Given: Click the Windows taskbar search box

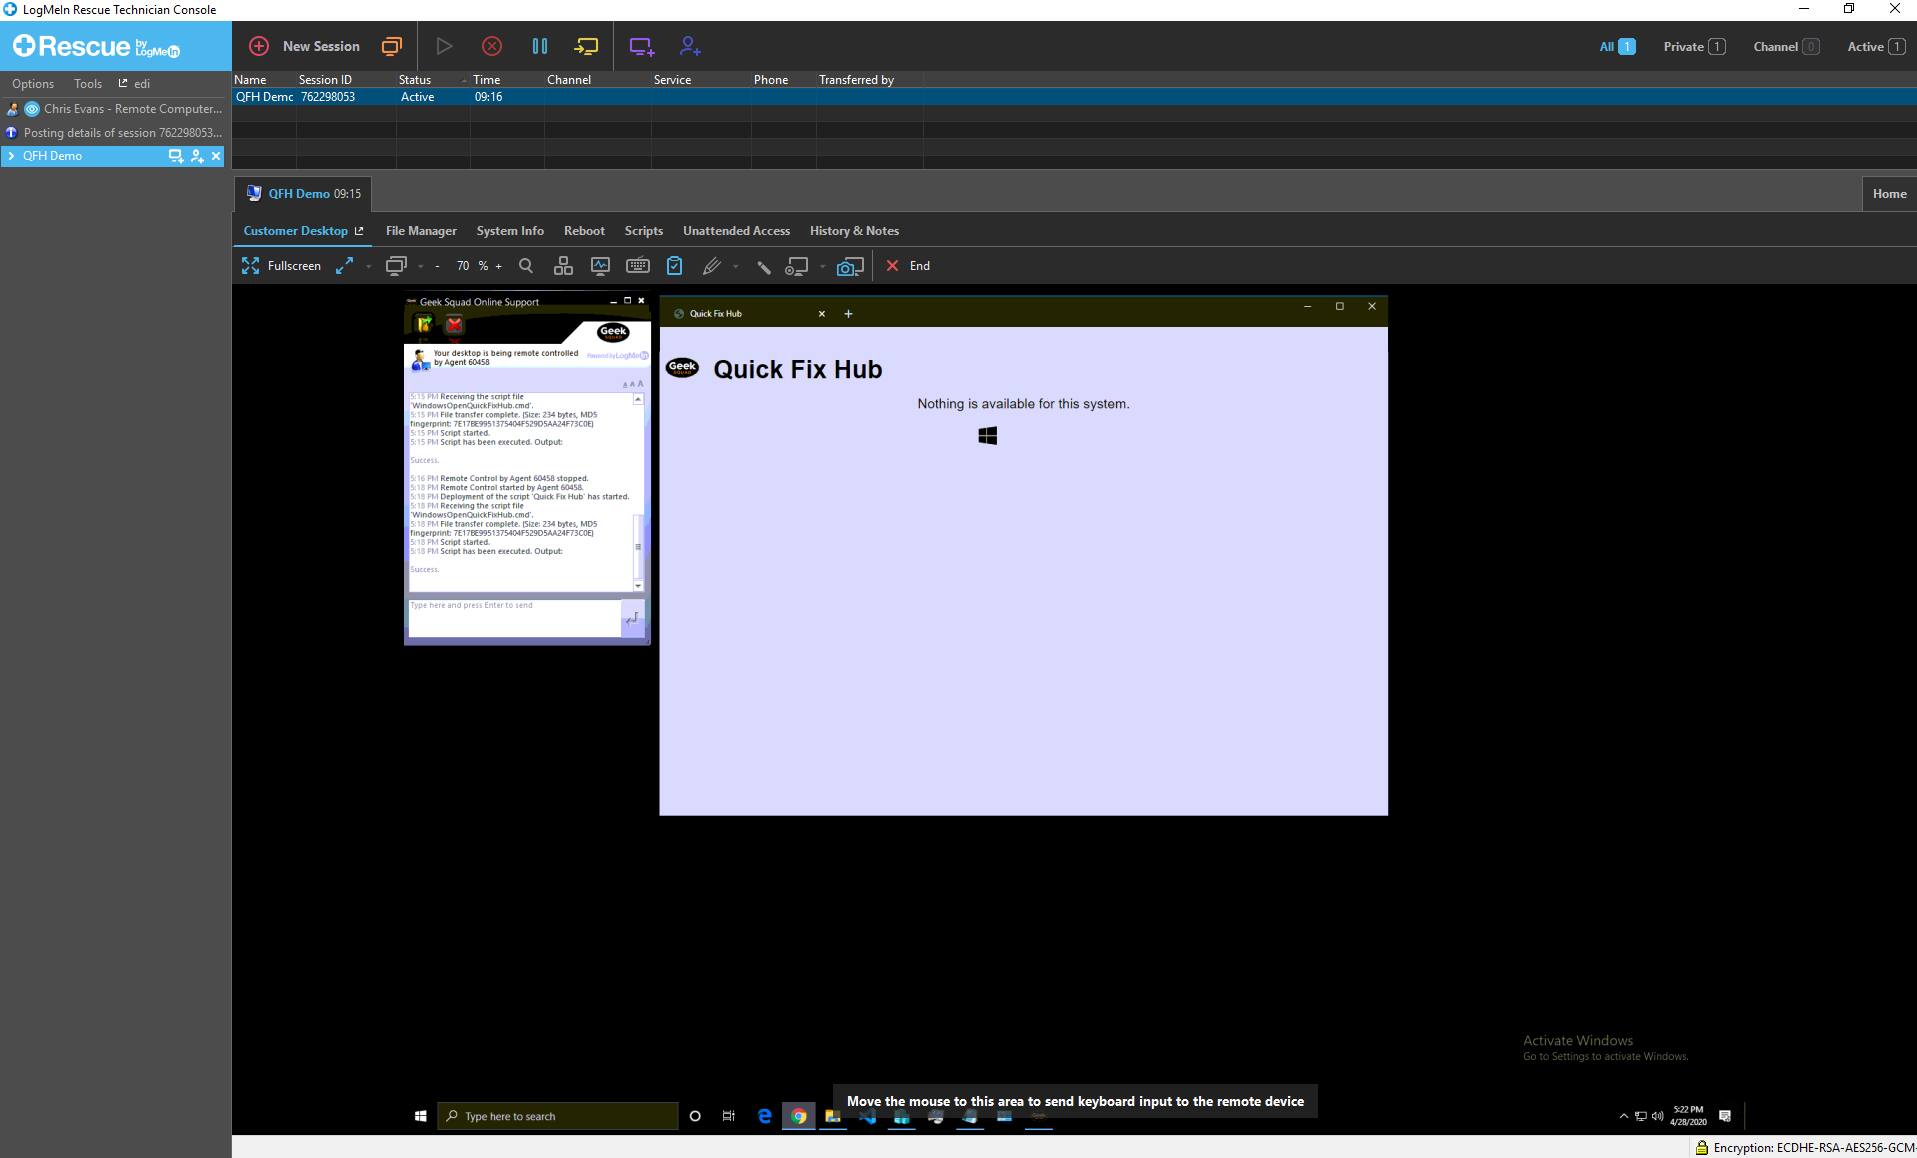Looking at the screenshot, I should click(x=558, y=1116).
